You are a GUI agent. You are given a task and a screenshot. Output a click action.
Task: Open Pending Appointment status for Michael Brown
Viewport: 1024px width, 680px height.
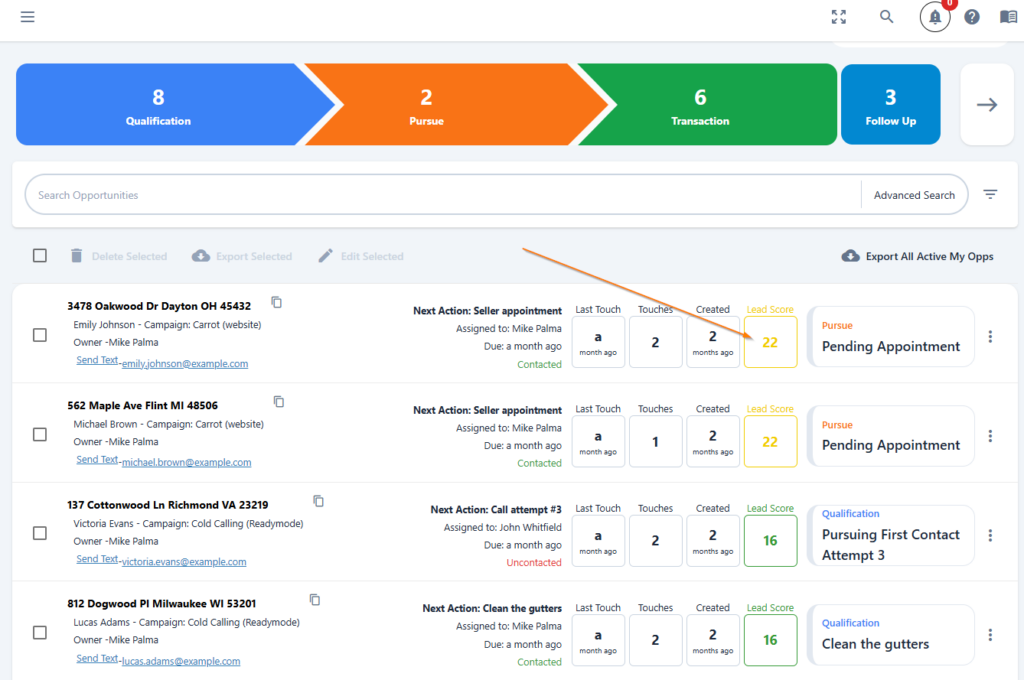[891, 436]
